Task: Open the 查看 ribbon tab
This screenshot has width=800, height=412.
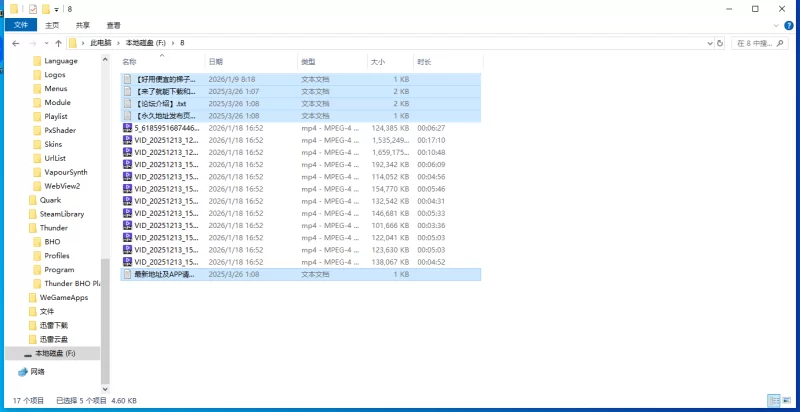Action: pos(113,25)
